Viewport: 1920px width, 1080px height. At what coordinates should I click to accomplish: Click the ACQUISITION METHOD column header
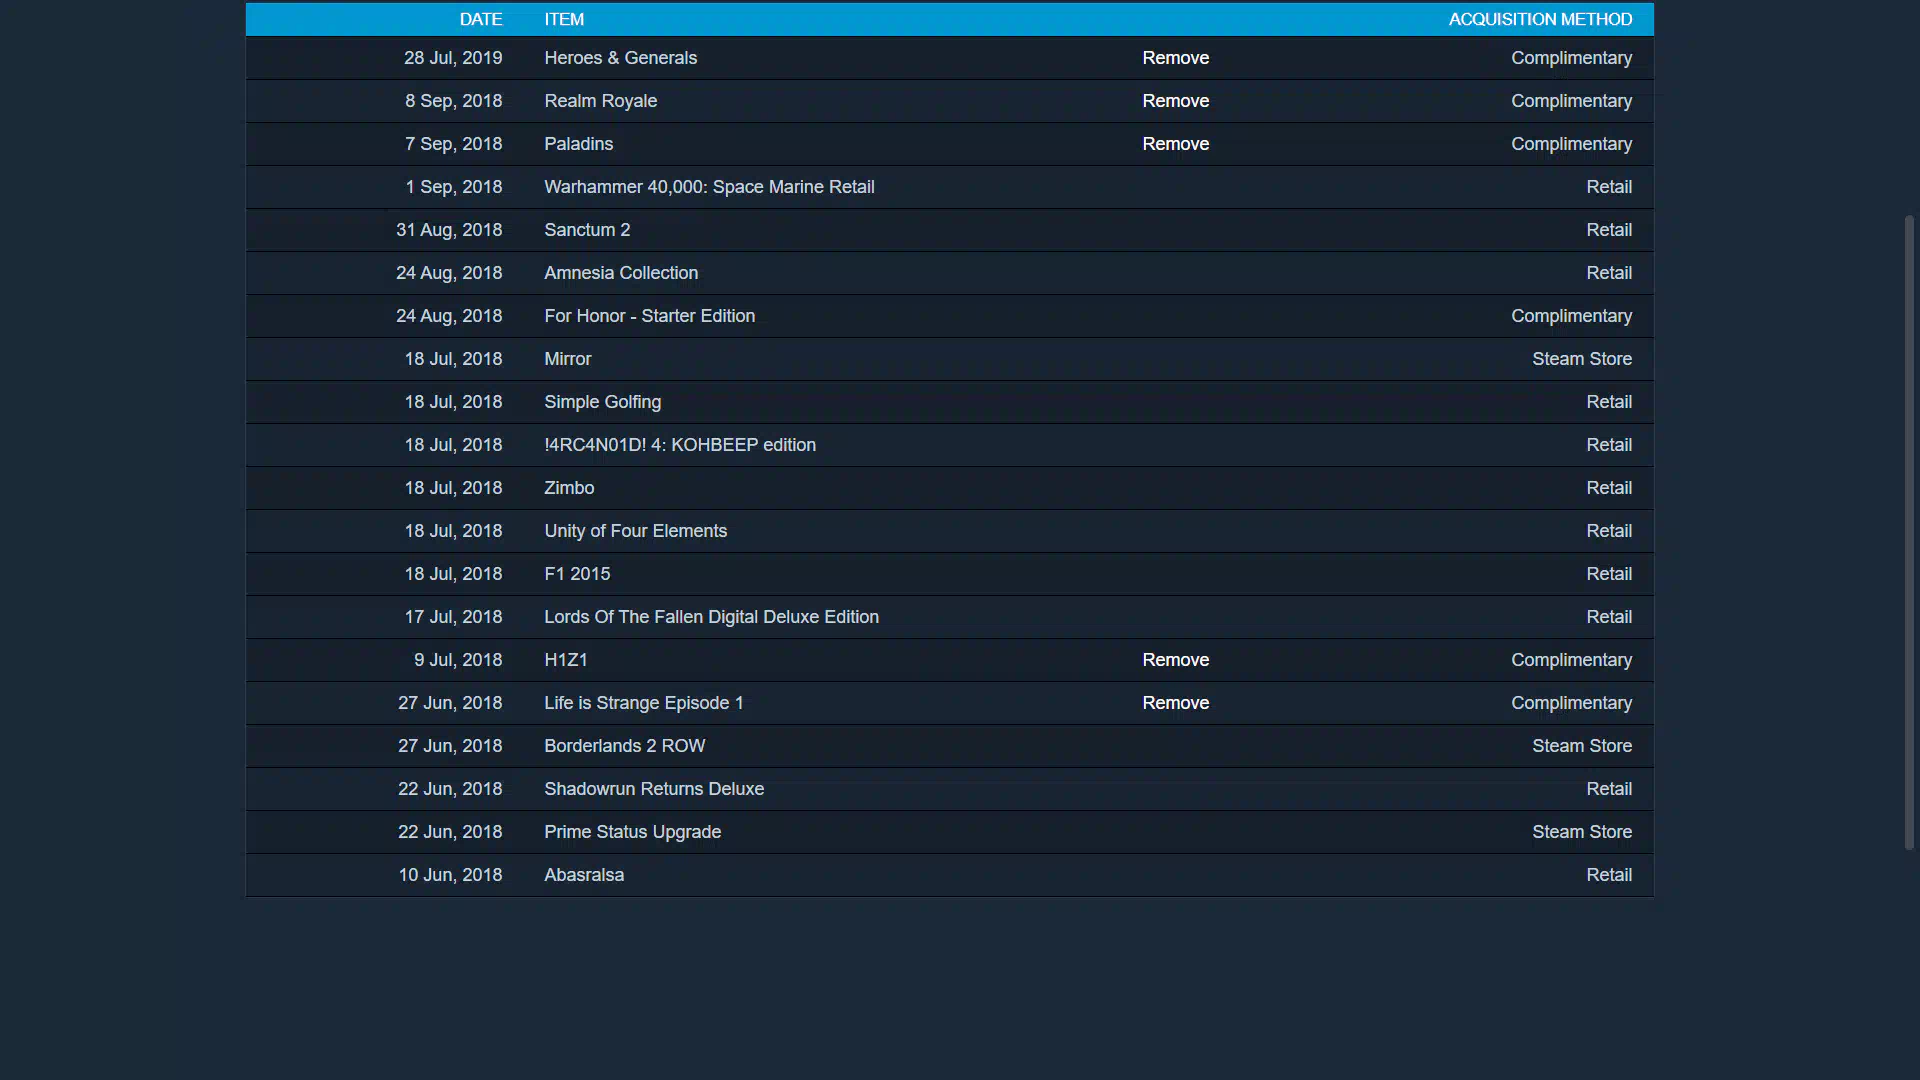(1540, 19)
